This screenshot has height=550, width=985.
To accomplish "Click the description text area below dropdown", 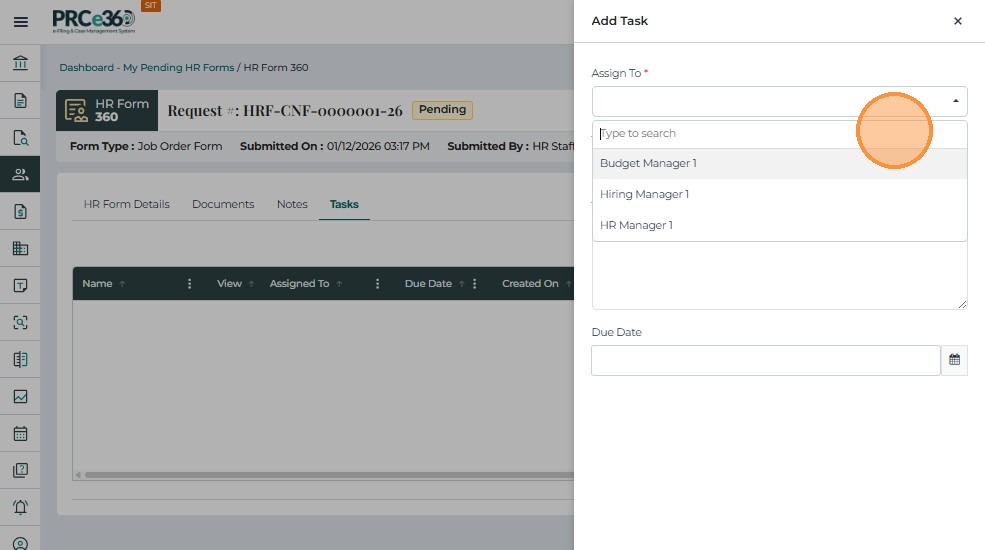I will click(x=780, y=275).
